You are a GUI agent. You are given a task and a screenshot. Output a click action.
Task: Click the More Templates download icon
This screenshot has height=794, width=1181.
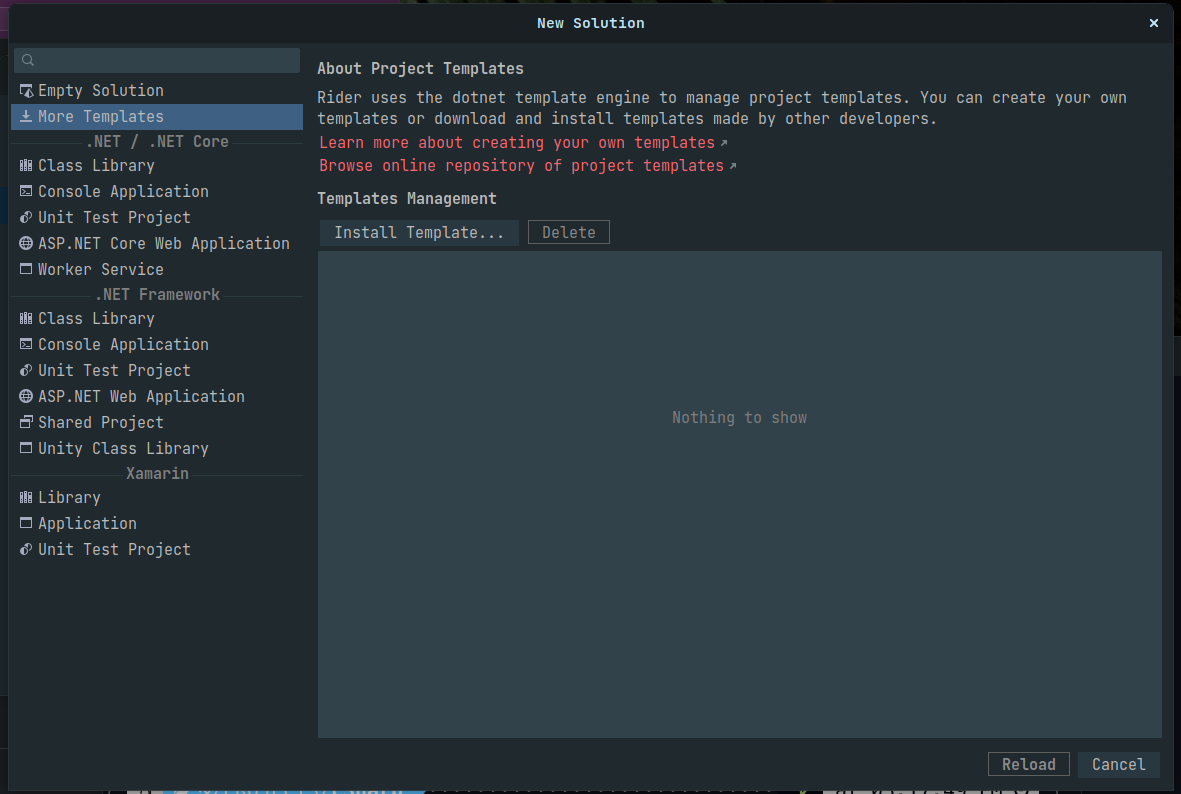tap(26, 116)
